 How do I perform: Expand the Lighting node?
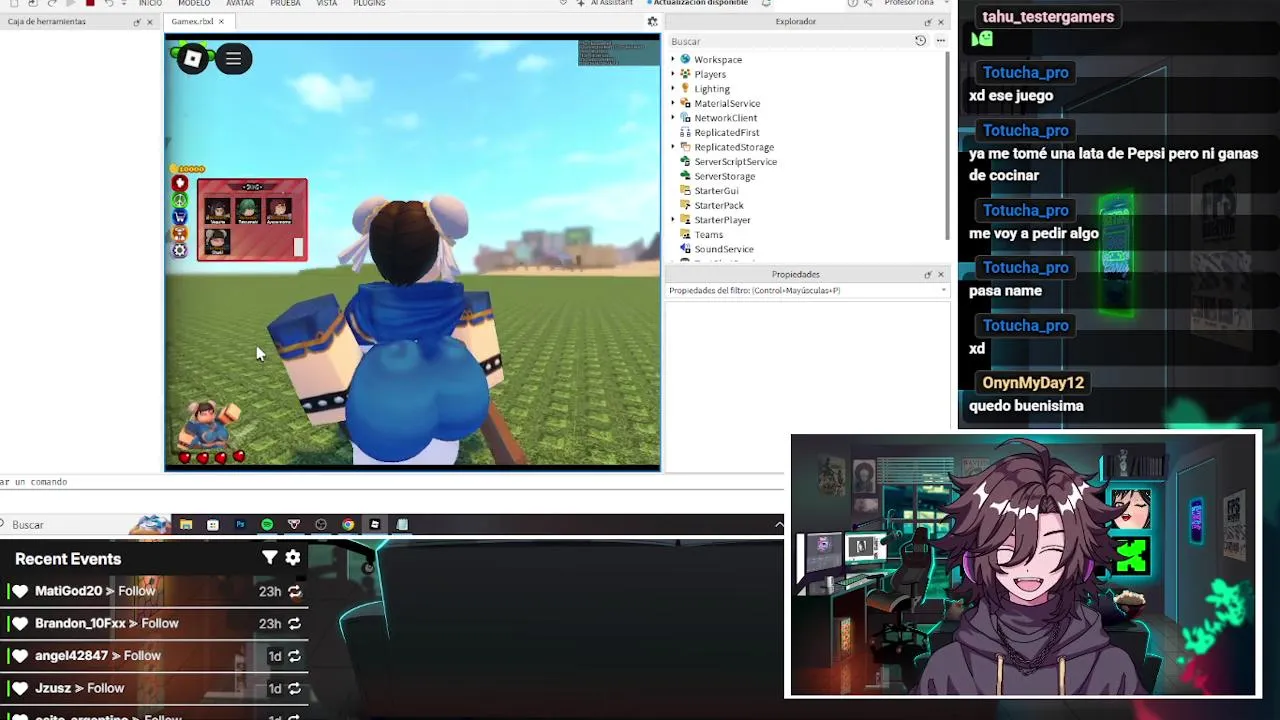click(673, 89)
